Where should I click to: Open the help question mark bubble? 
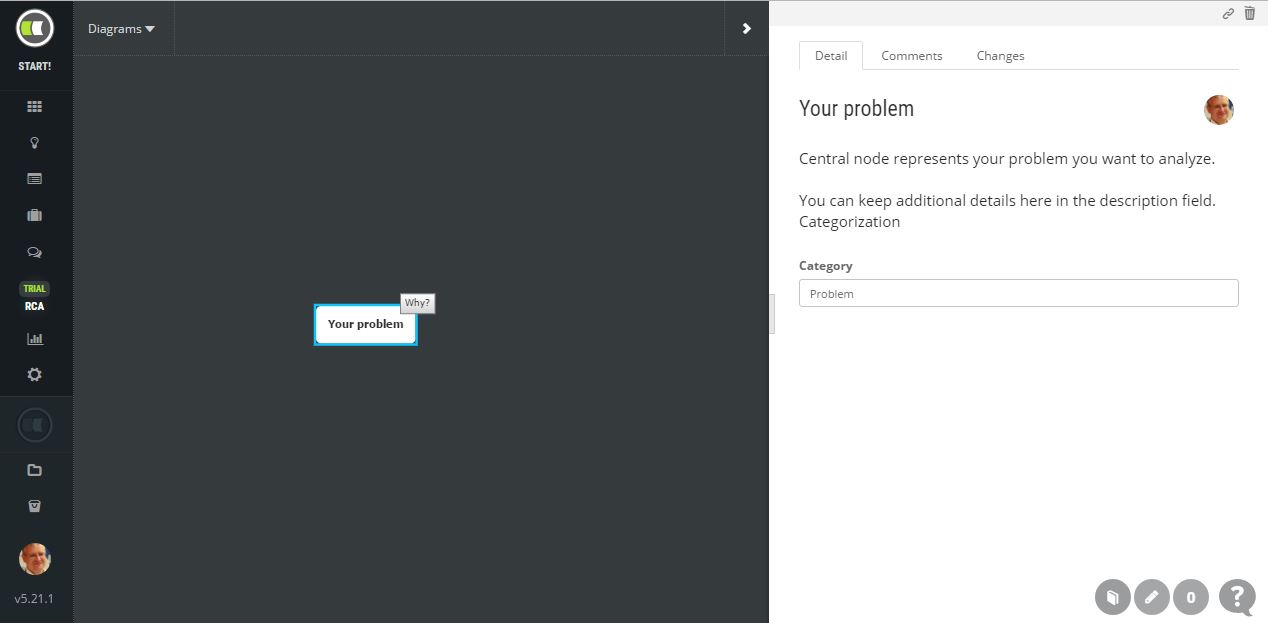[1238, 597]
